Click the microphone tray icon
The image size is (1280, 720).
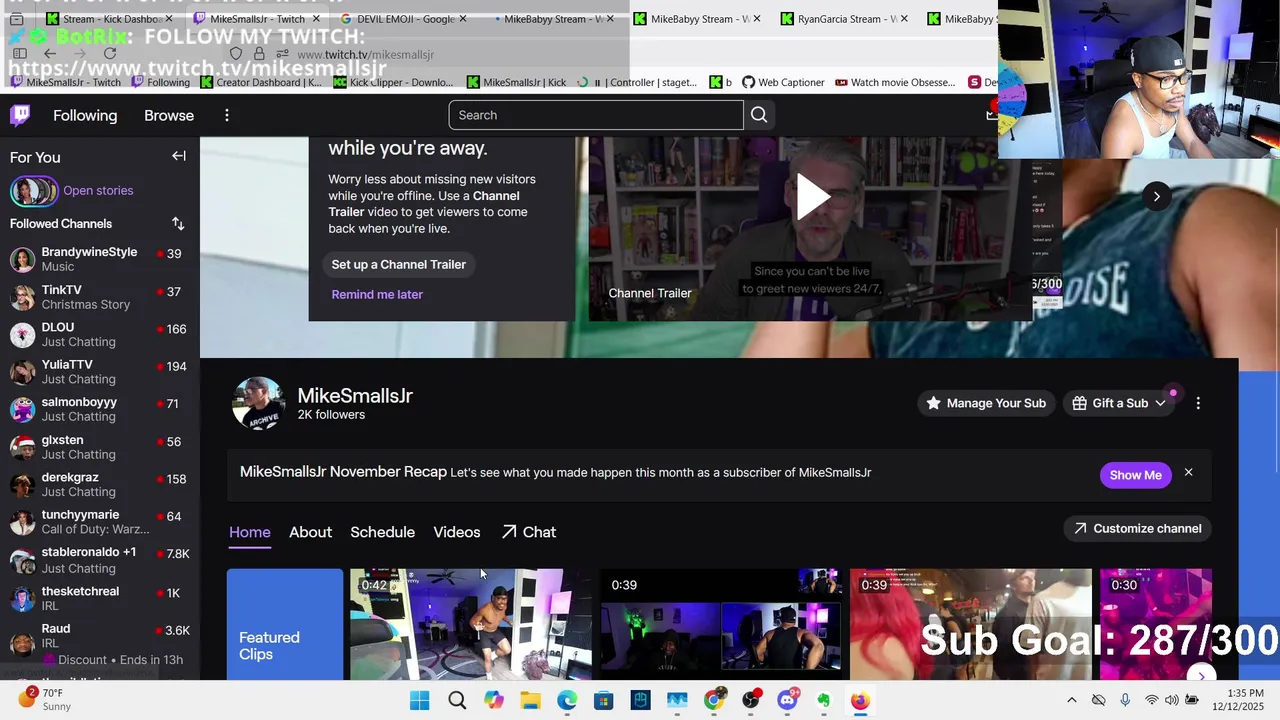1125,700
